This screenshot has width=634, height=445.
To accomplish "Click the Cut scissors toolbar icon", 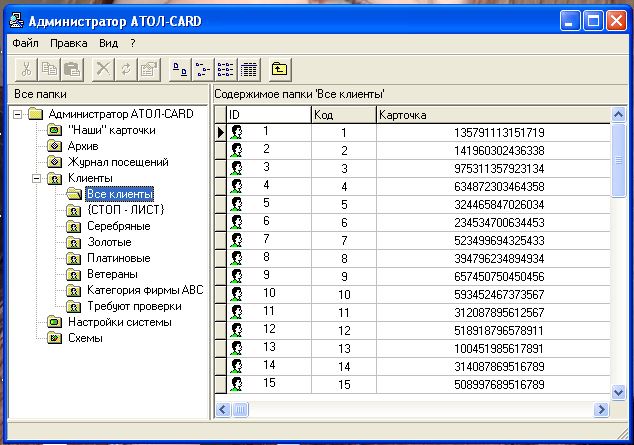I will click(27, 69).
